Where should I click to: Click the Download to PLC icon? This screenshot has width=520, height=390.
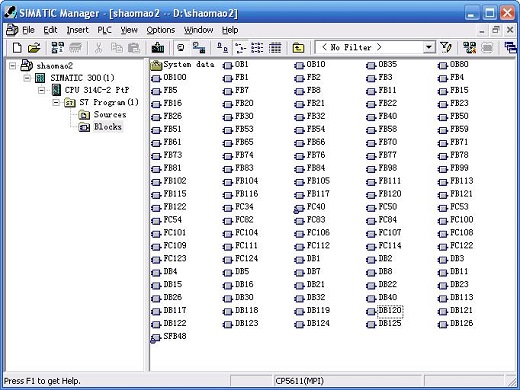click(x=158, y=48)
